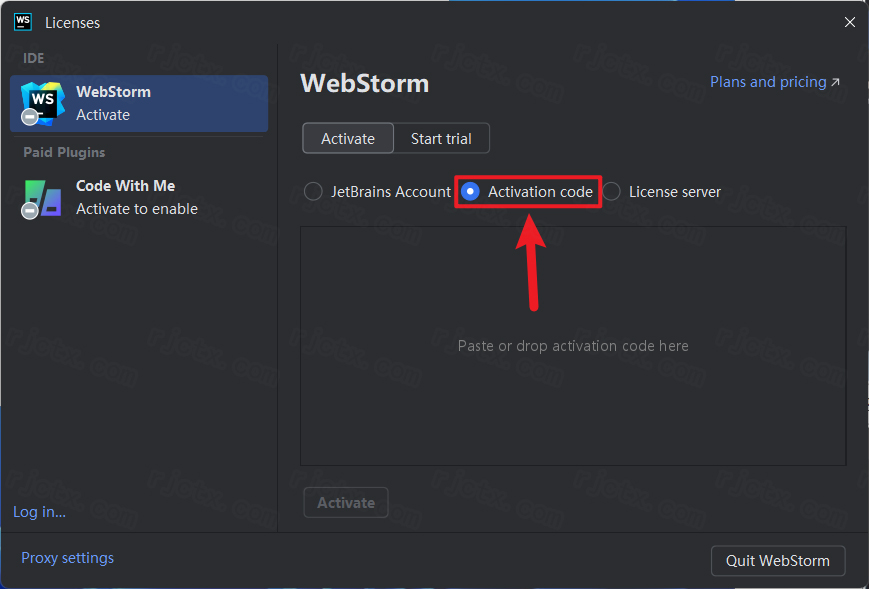This screenshot has width=869, height=589.
Task: Click the Quit WebStorm button
Action: pos(778,561)
